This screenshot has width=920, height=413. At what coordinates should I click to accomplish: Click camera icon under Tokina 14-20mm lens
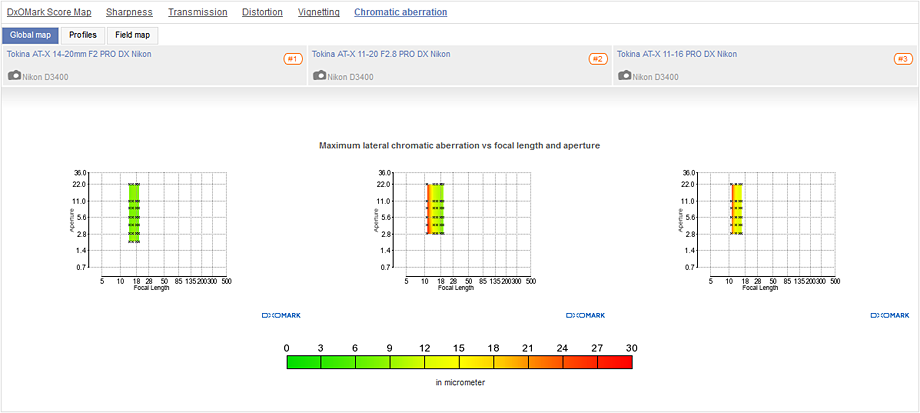coord(15,76)
